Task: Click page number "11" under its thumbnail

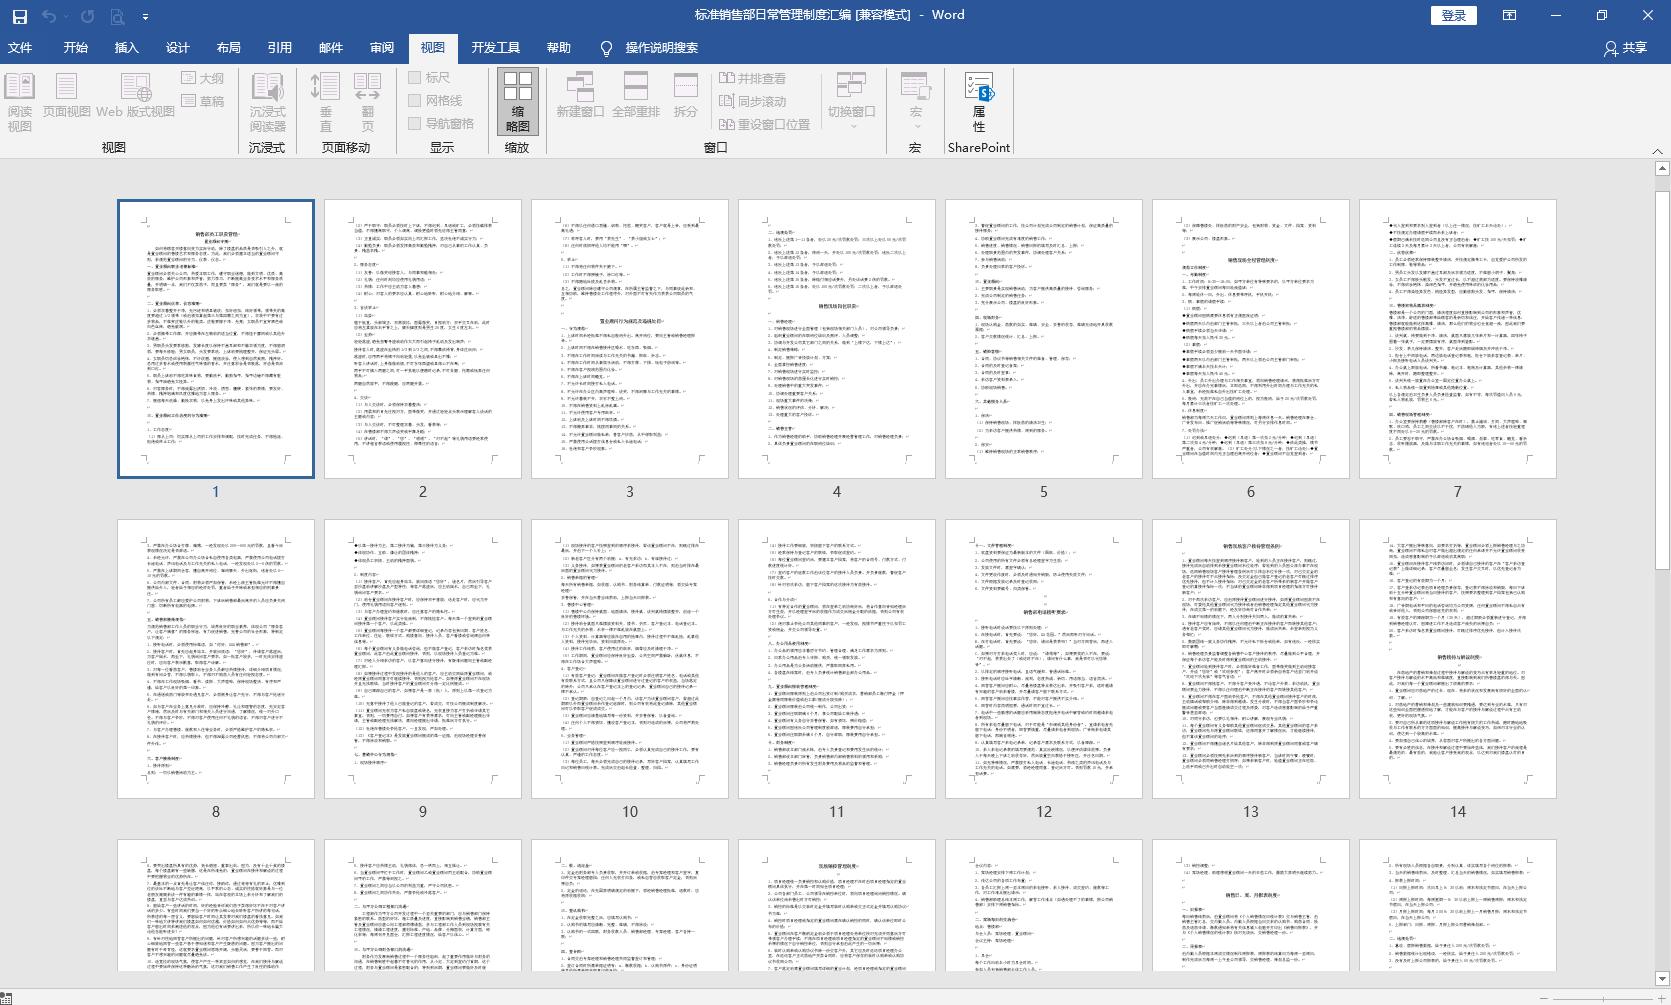Action: (x=837, y=812)
